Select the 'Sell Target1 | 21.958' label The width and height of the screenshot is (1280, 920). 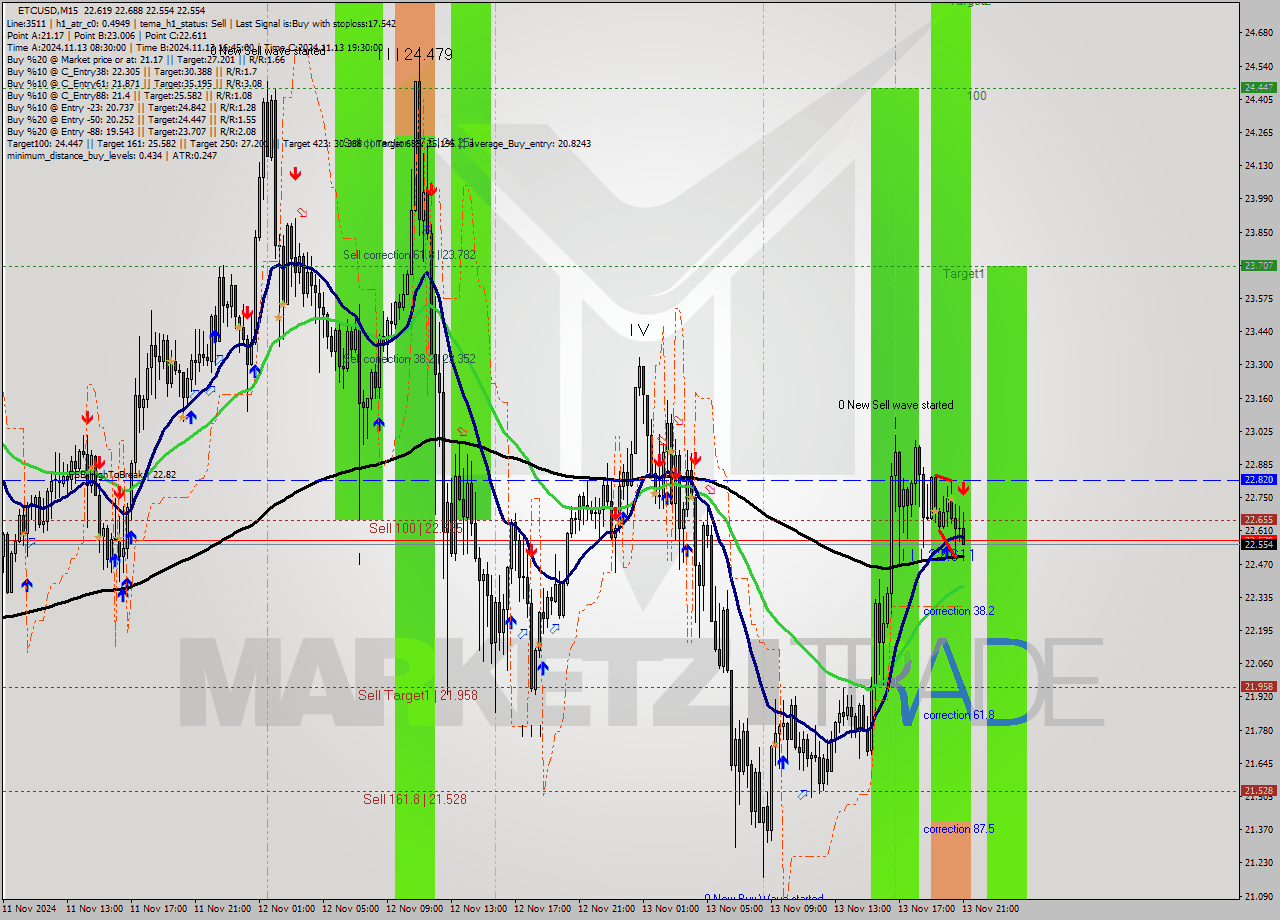click(418, 695)
